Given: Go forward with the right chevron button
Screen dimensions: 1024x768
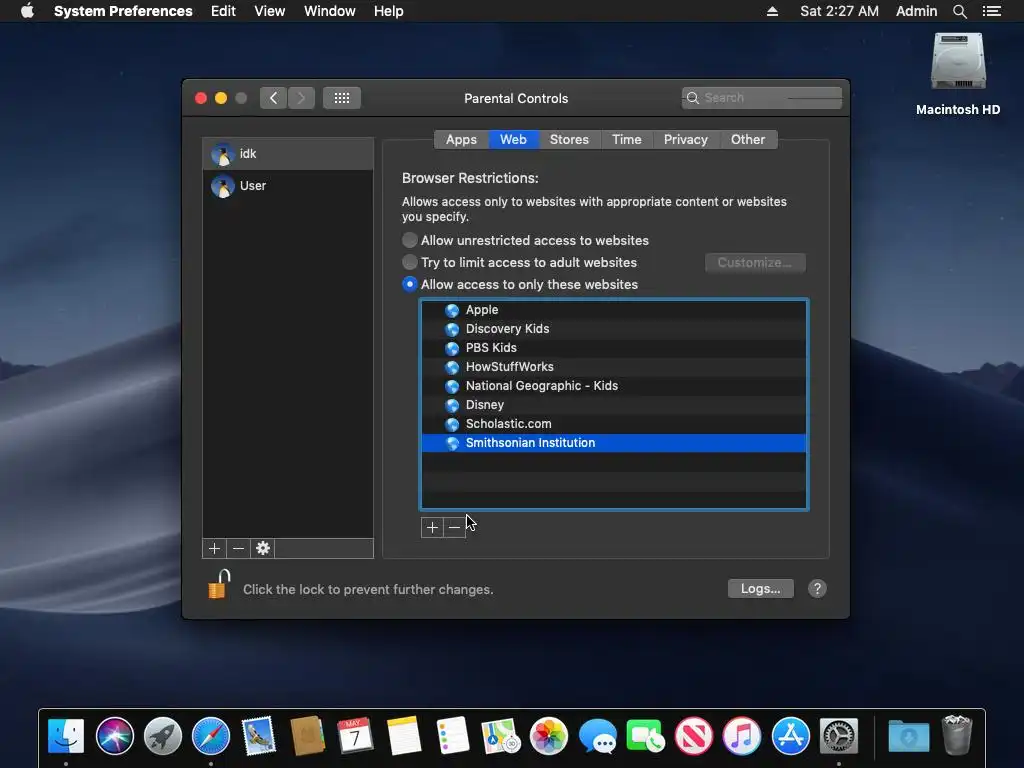Looking at the screenshot, I should pyautogui.click(x=301, y=98).
